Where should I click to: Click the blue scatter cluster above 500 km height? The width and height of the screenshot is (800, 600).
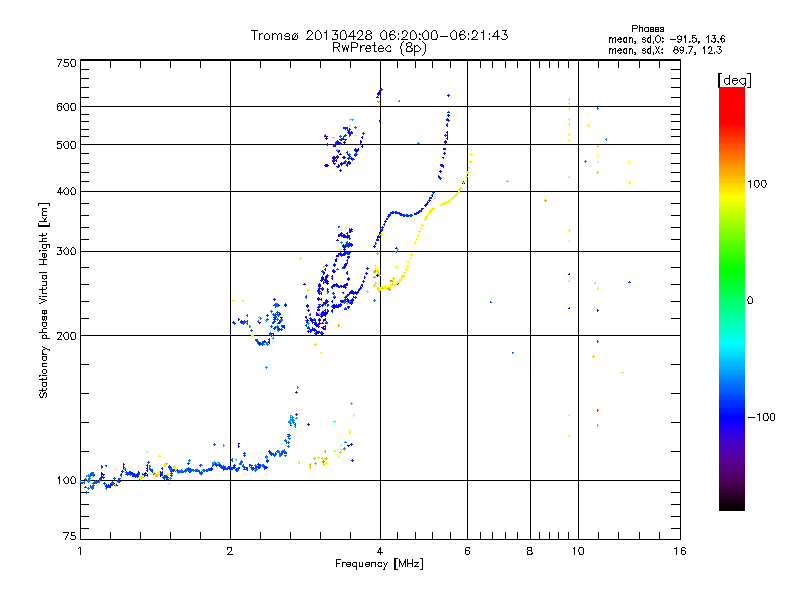(344, 145)
